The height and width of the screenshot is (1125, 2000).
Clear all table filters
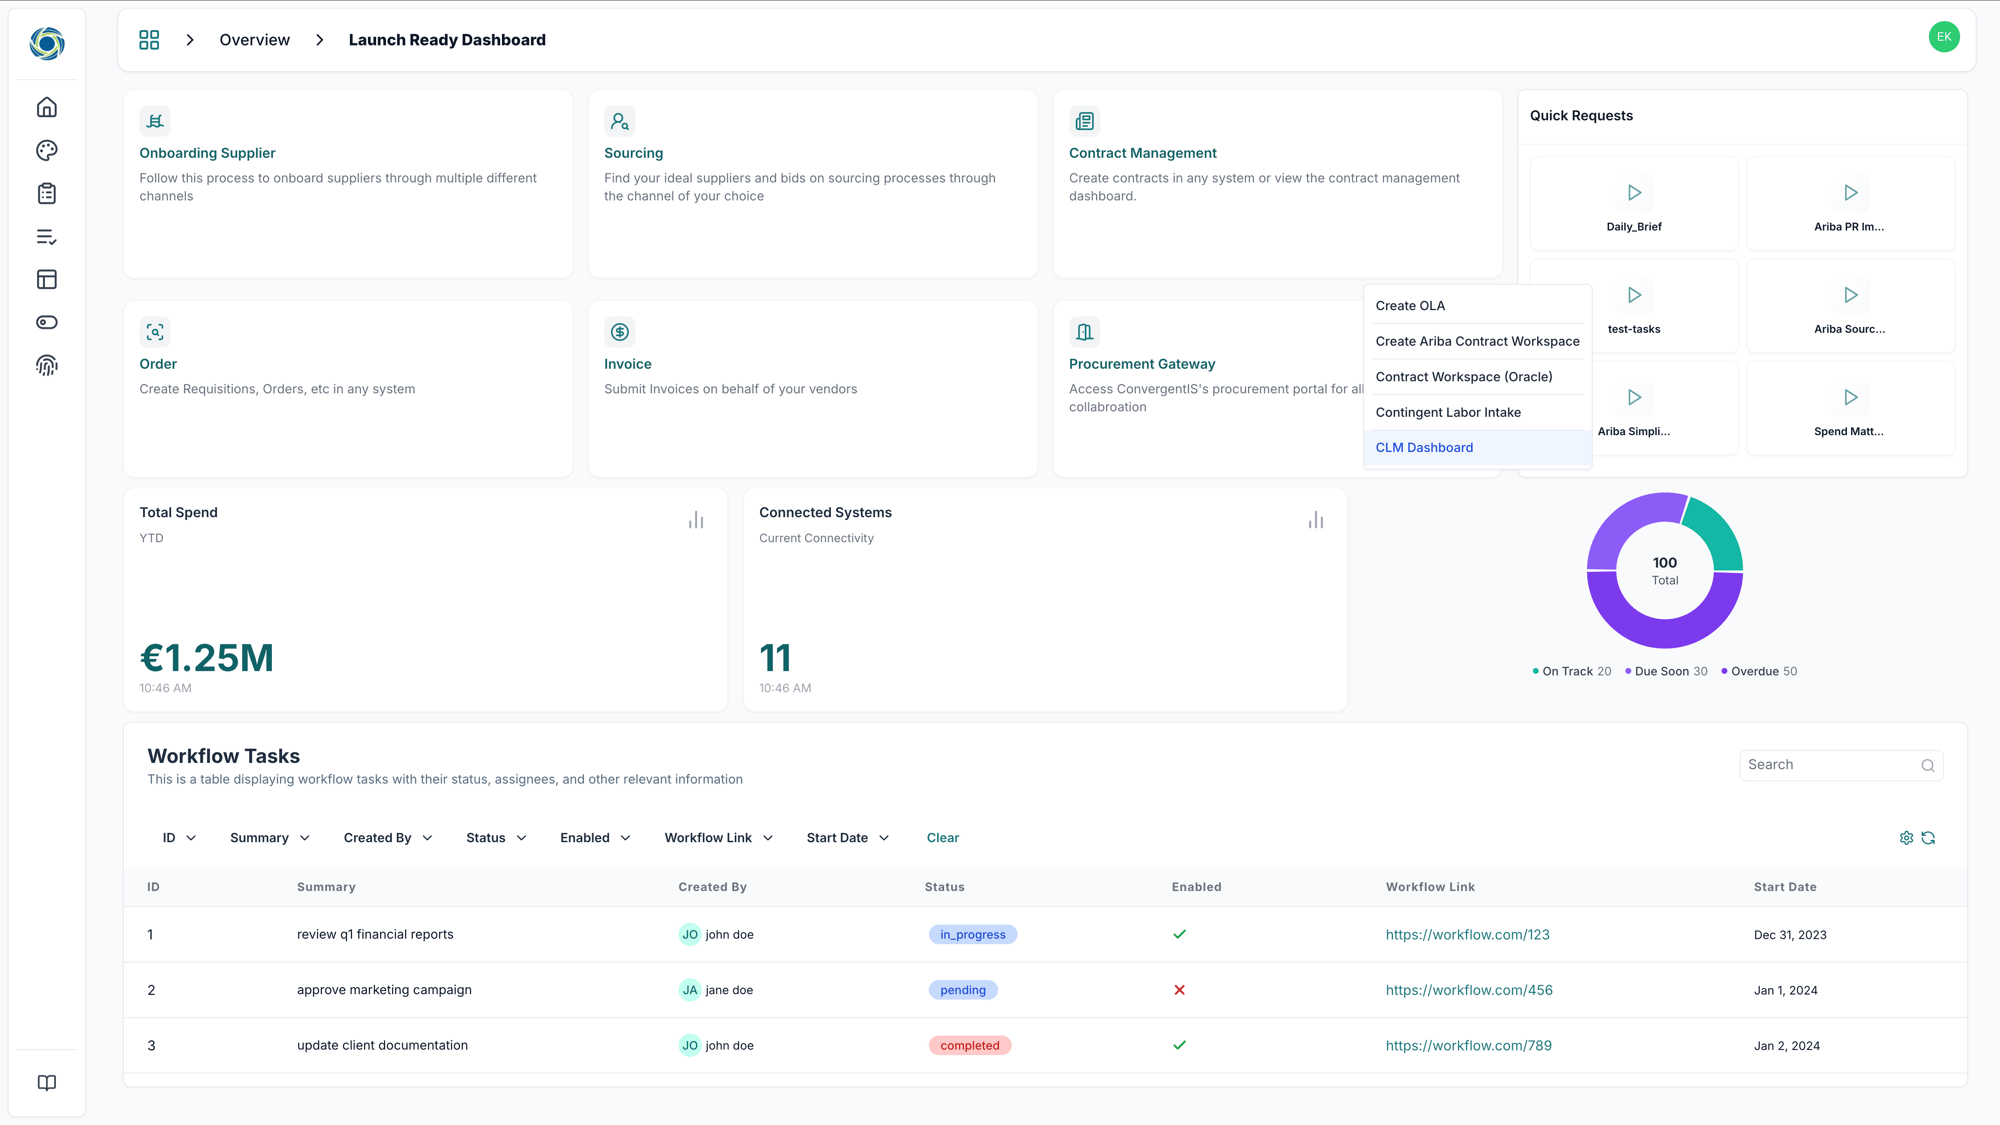pyautogui.click(x=942, y=838)
